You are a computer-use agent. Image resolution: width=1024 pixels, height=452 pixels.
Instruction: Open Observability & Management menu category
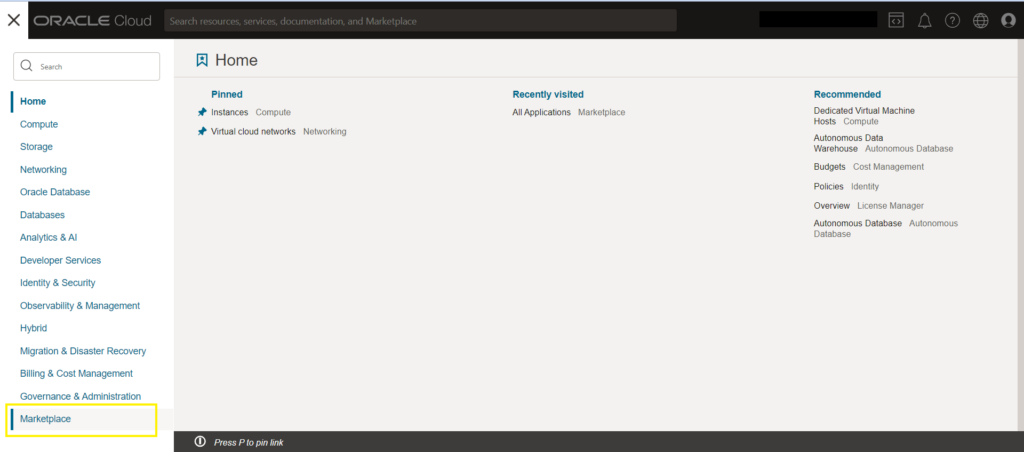coord(80,306)
